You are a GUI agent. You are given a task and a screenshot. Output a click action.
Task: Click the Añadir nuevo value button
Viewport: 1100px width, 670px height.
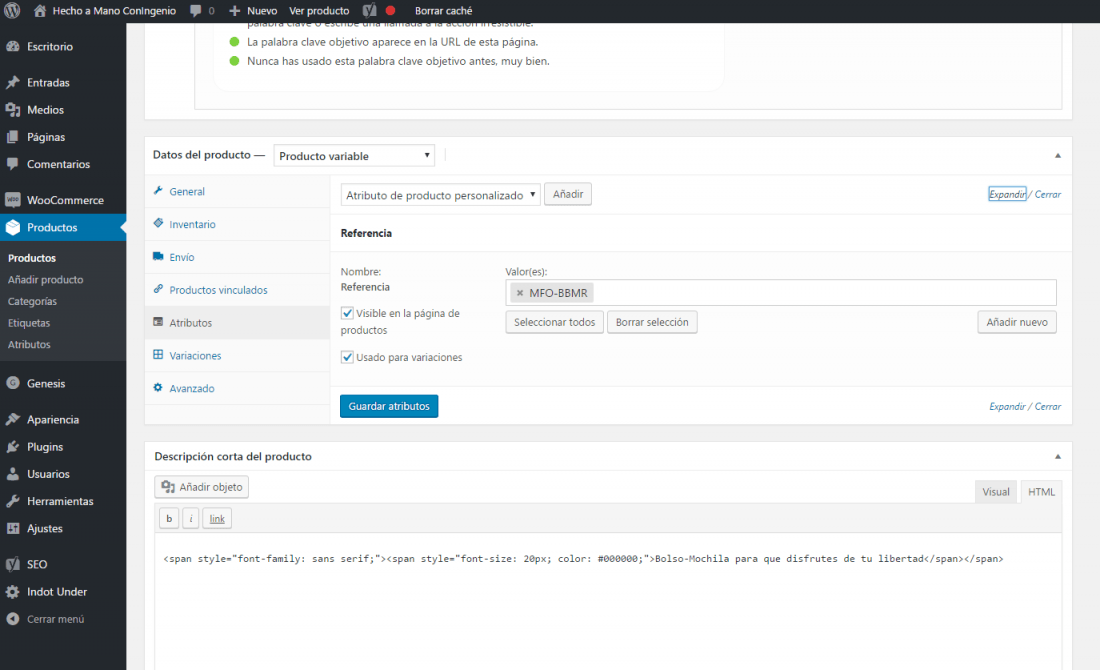(x=1017, y=322)
